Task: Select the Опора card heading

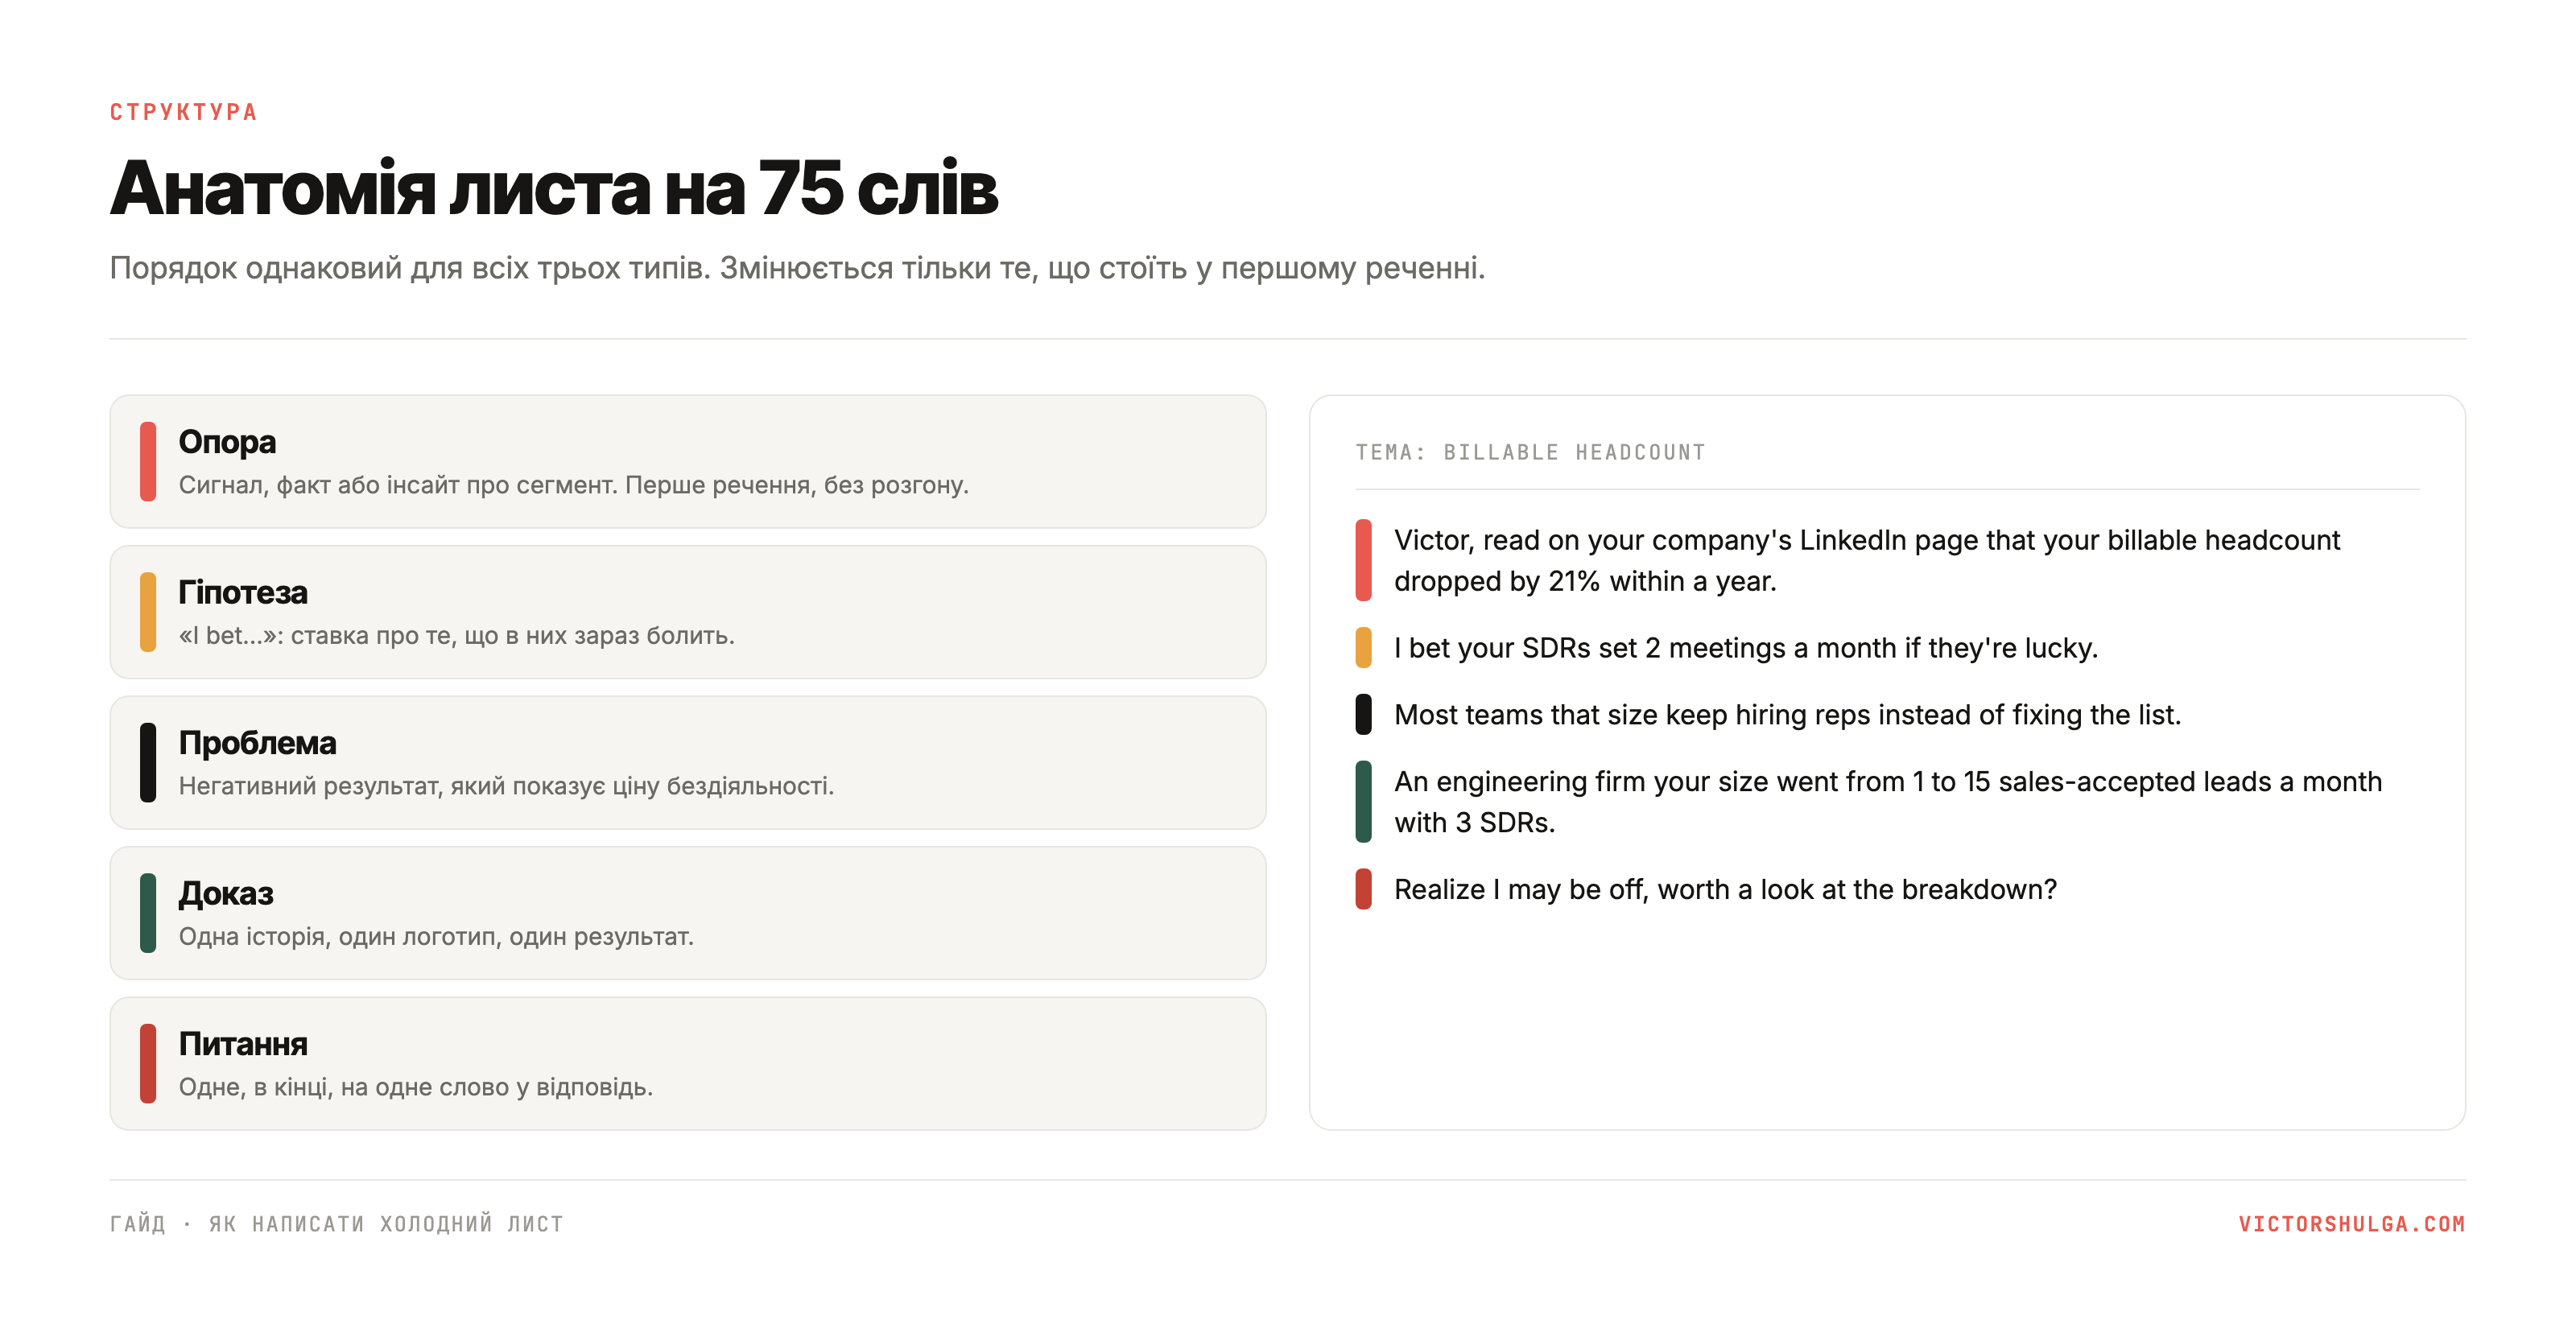Action: pos(227,441)
